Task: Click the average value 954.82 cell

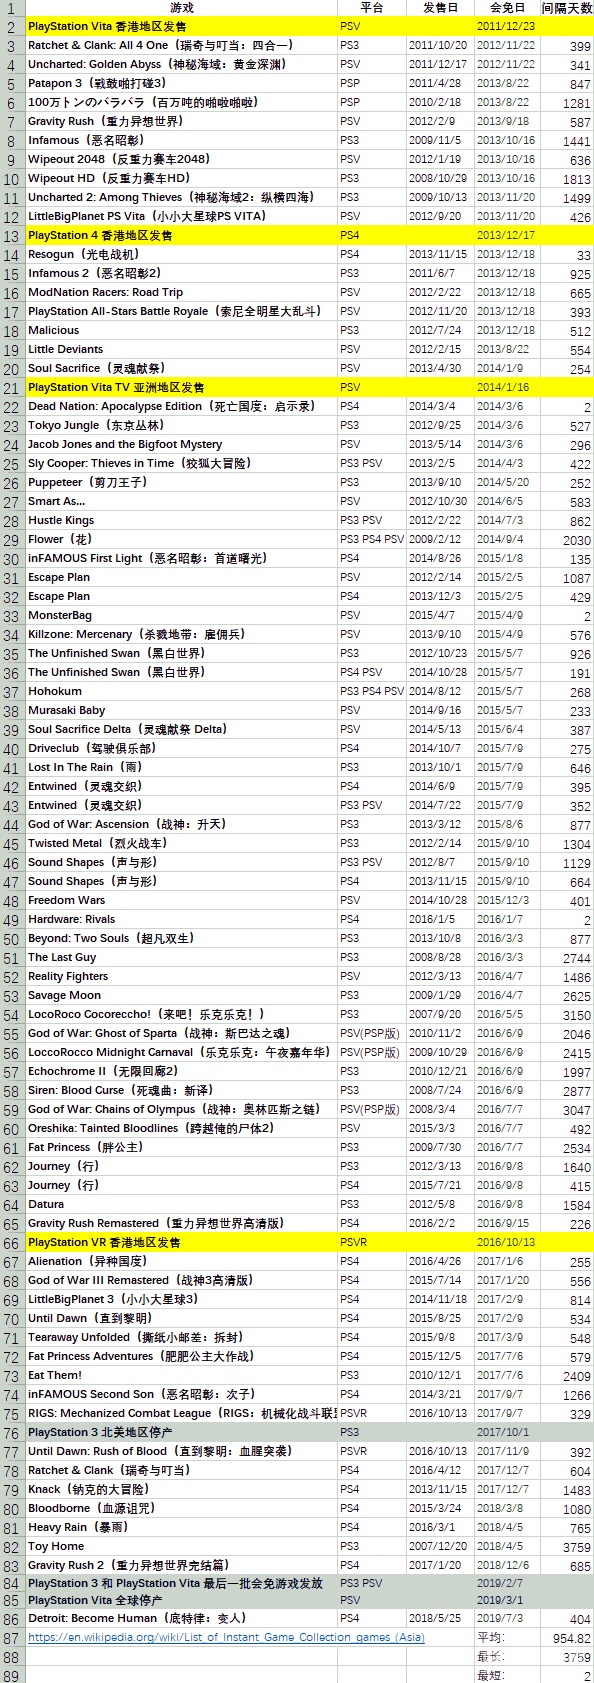Action: 567,1638
